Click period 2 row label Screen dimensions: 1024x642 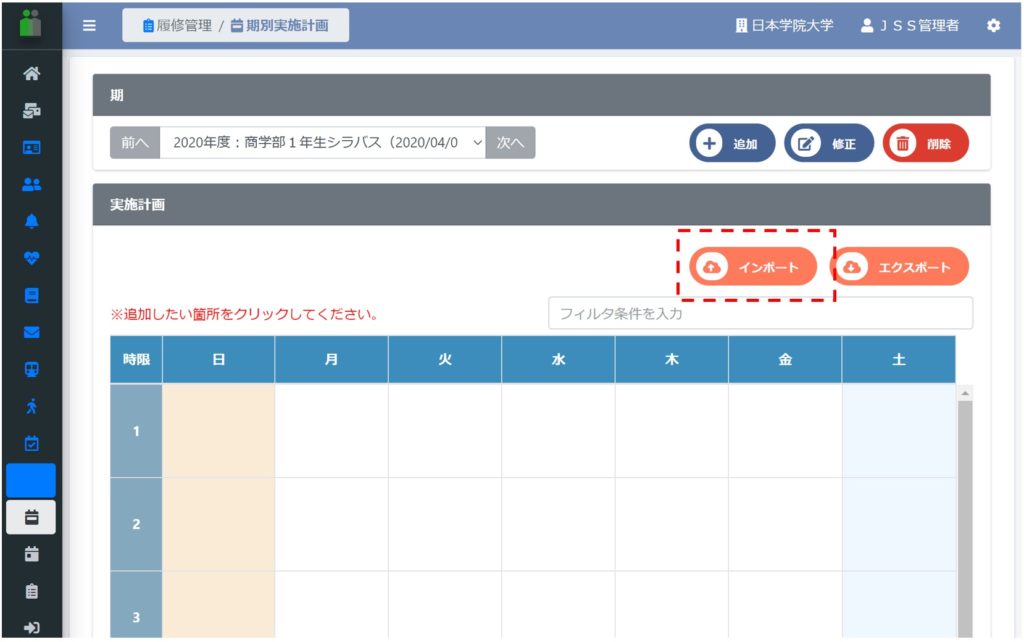pyautogui.click(x=136, y=524)
